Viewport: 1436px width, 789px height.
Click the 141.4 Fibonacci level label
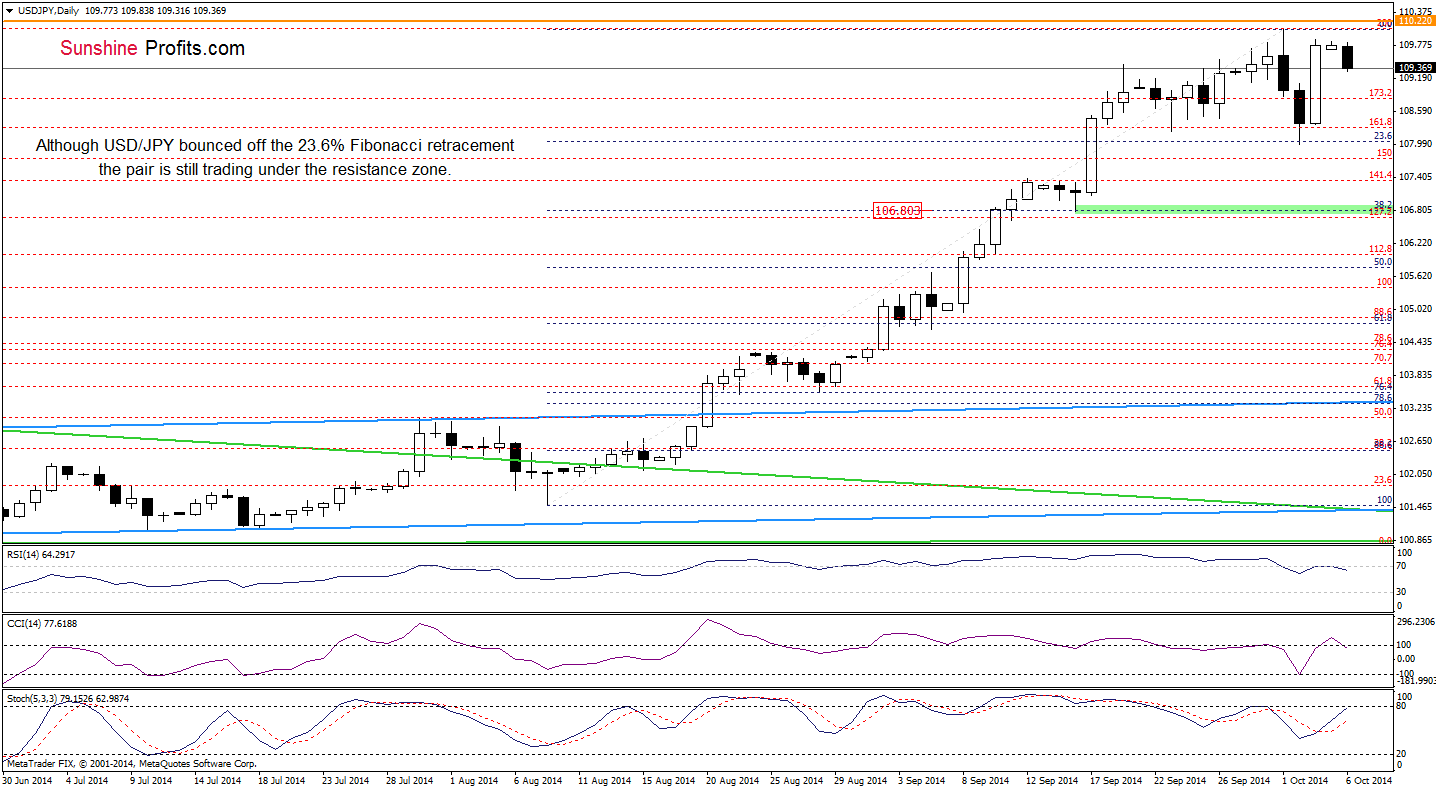pyautogui.click(x=1381, y=175)
